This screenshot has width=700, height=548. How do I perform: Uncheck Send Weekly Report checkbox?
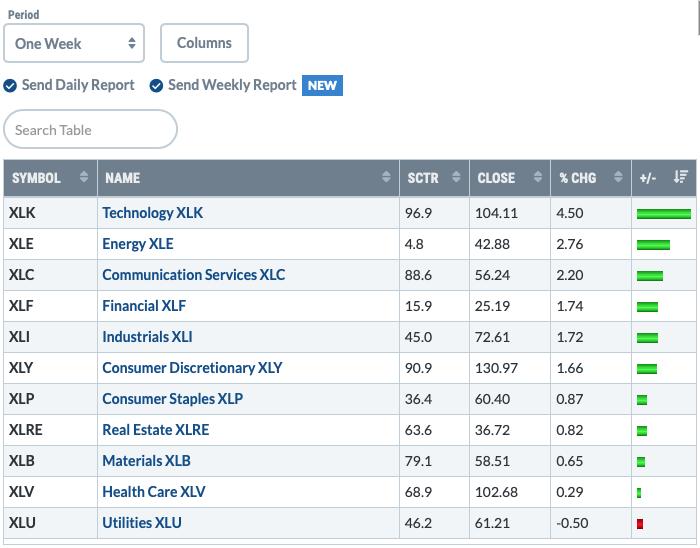click(156, 85)
